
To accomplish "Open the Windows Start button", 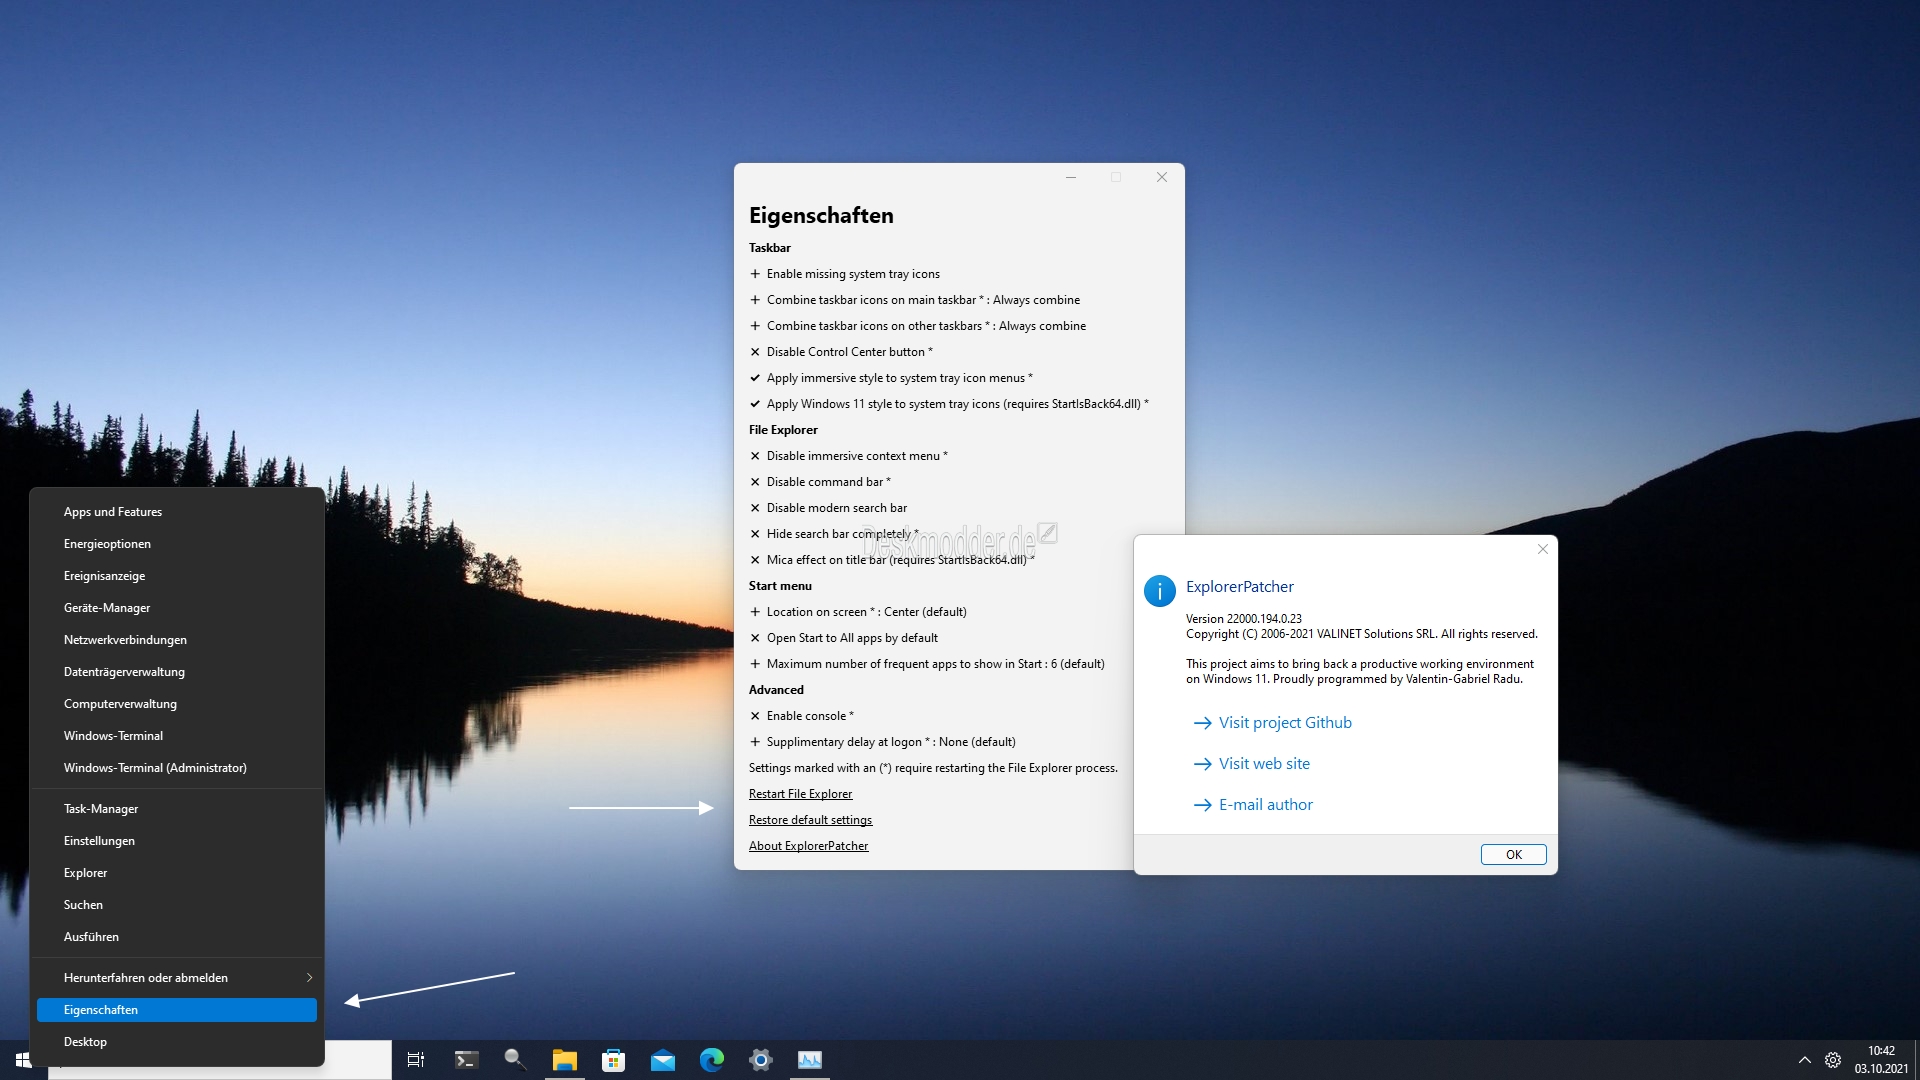I will (x=23, y=1060).
